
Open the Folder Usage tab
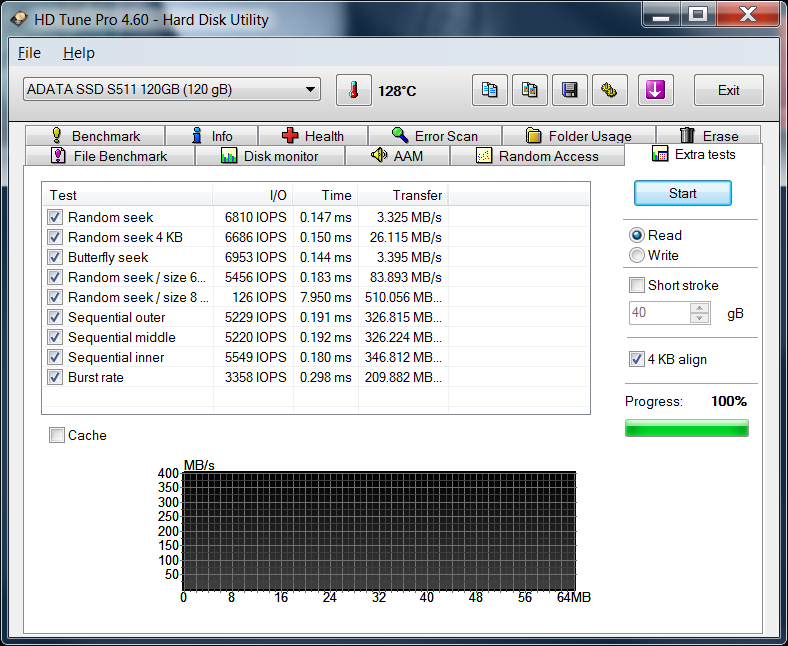tap(578, 136)
